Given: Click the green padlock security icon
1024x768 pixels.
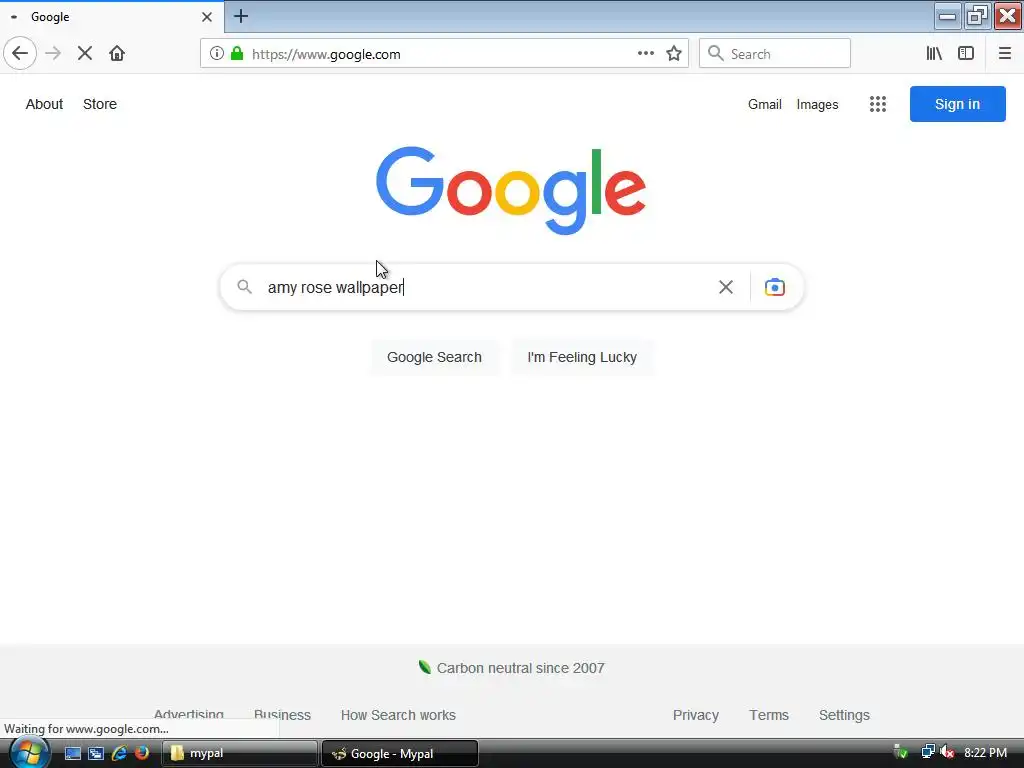Looking at the screenshot, I should click(x=237, y=54).
